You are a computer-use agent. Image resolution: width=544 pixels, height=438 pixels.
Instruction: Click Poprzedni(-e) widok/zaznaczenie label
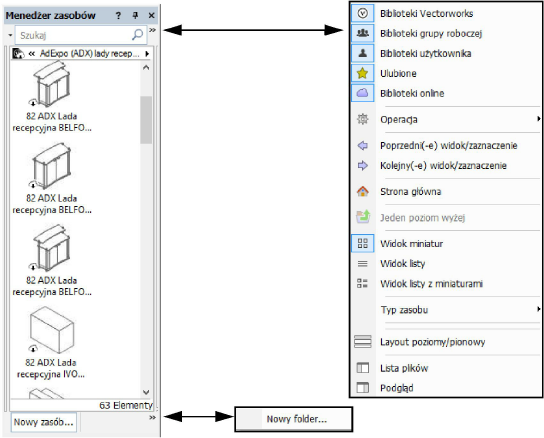pos(449,146)
